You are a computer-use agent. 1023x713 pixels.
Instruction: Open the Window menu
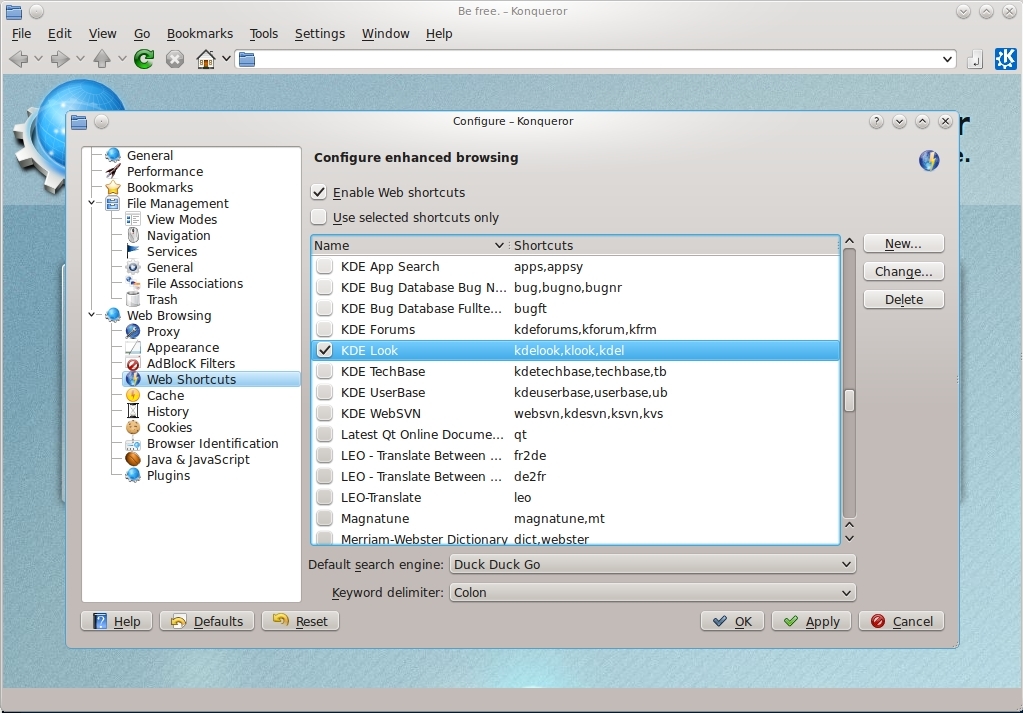click(x=386, y=33)
